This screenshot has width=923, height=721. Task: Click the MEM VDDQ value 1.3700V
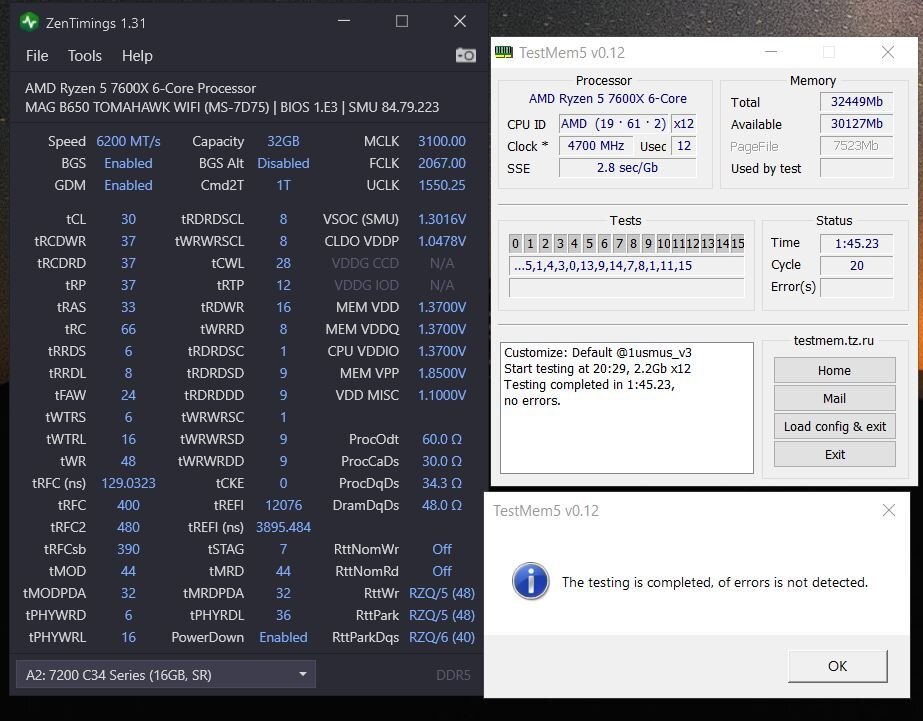[x=441, y=329]
